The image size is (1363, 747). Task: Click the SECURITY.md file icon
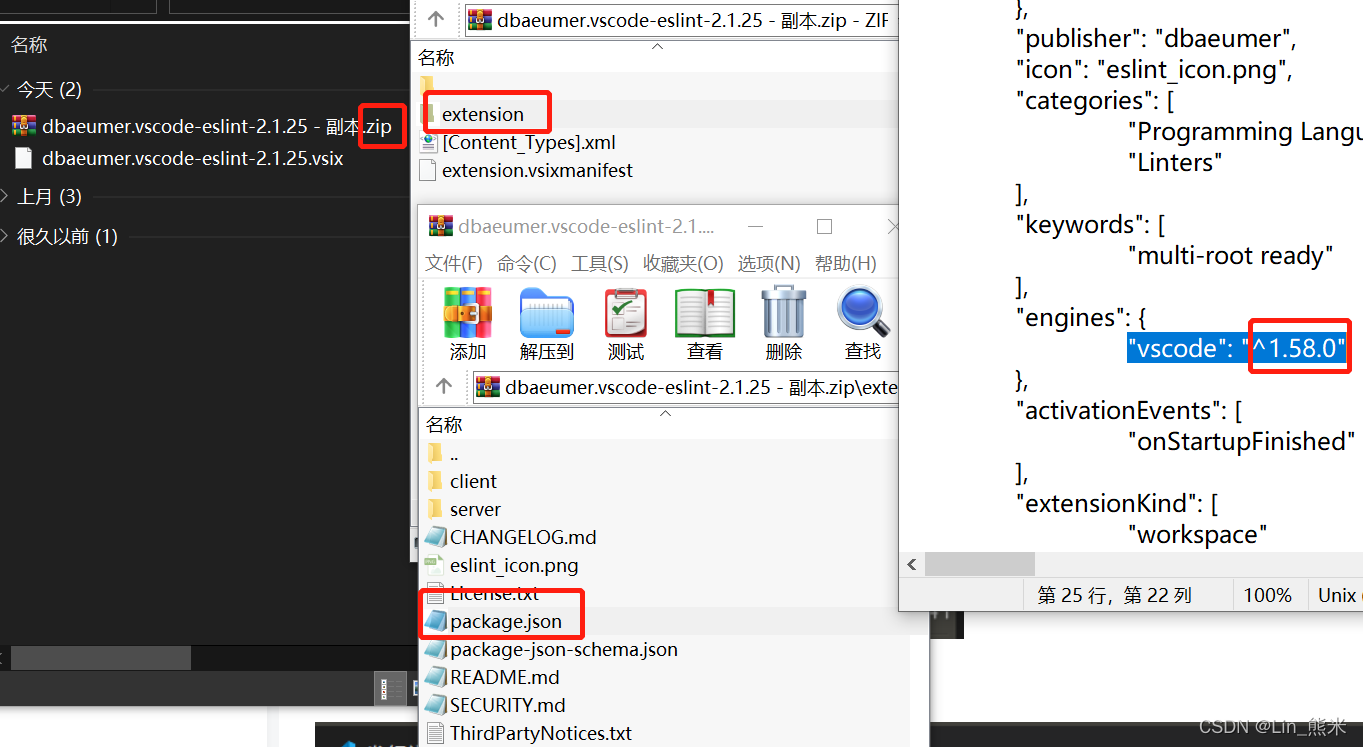pyautogui.click(x=434, y=705)
